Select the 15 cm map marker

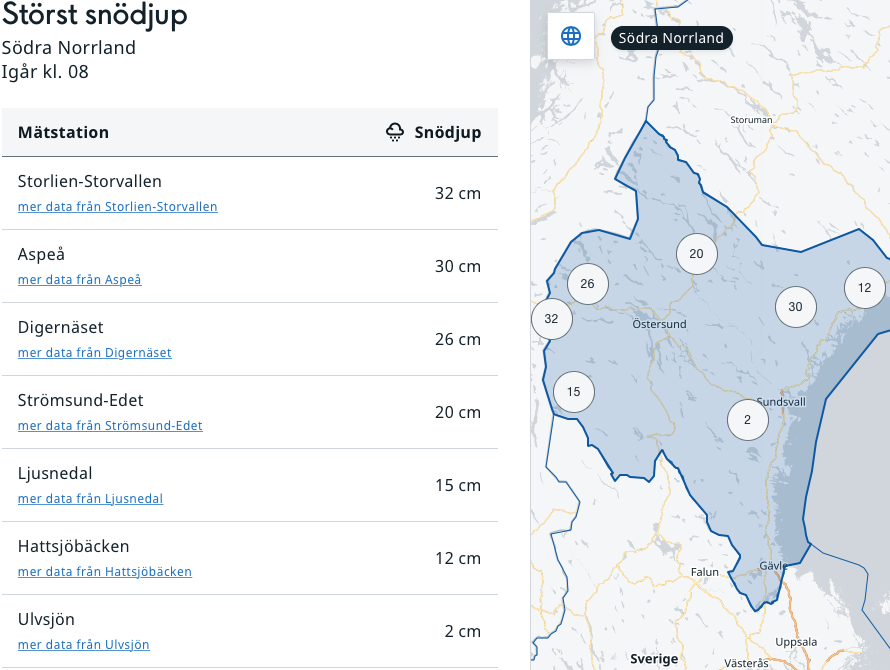(573, 392)
